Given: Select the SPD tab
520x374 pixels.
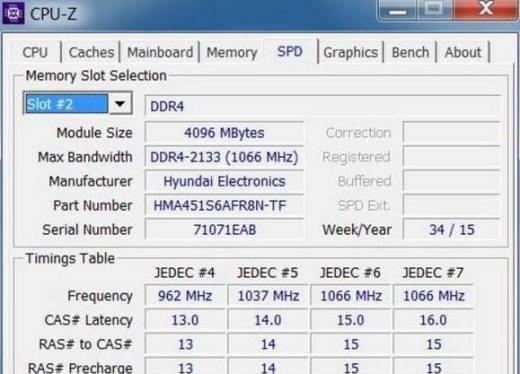Looking at the screenshot, I should click(290, 51).
